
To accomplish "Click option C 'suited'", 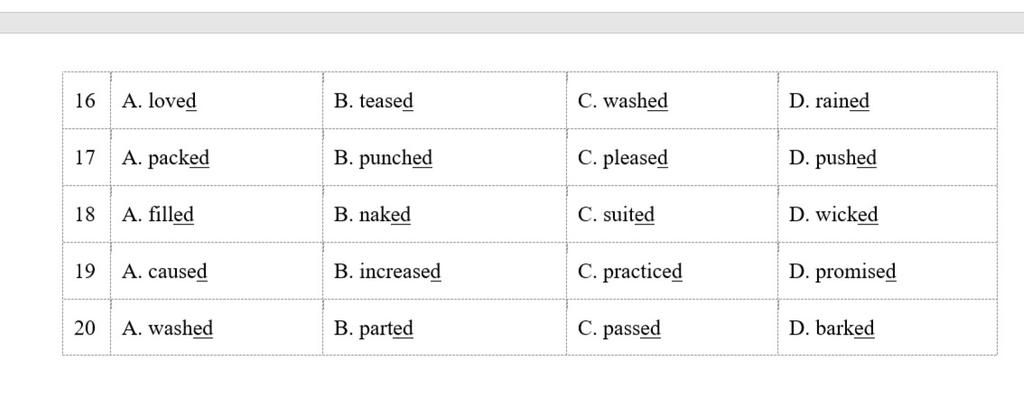I will [x=629, y=215].
